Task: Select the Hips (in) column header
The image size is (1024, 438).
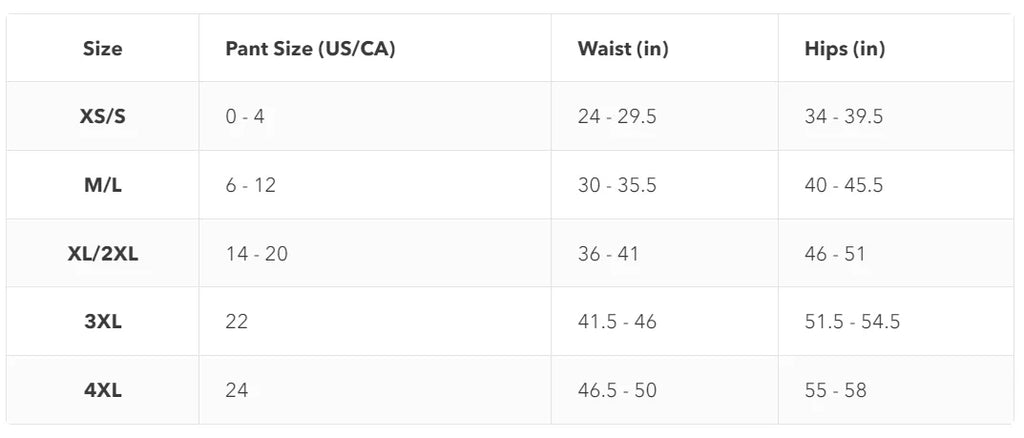Action: click(844, 49)
